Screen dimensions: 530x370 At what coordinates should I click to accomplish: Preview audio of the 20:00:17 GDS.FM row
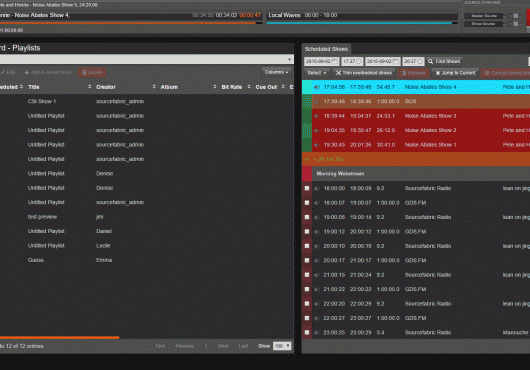pyautogui.click(x=317, y=261)
